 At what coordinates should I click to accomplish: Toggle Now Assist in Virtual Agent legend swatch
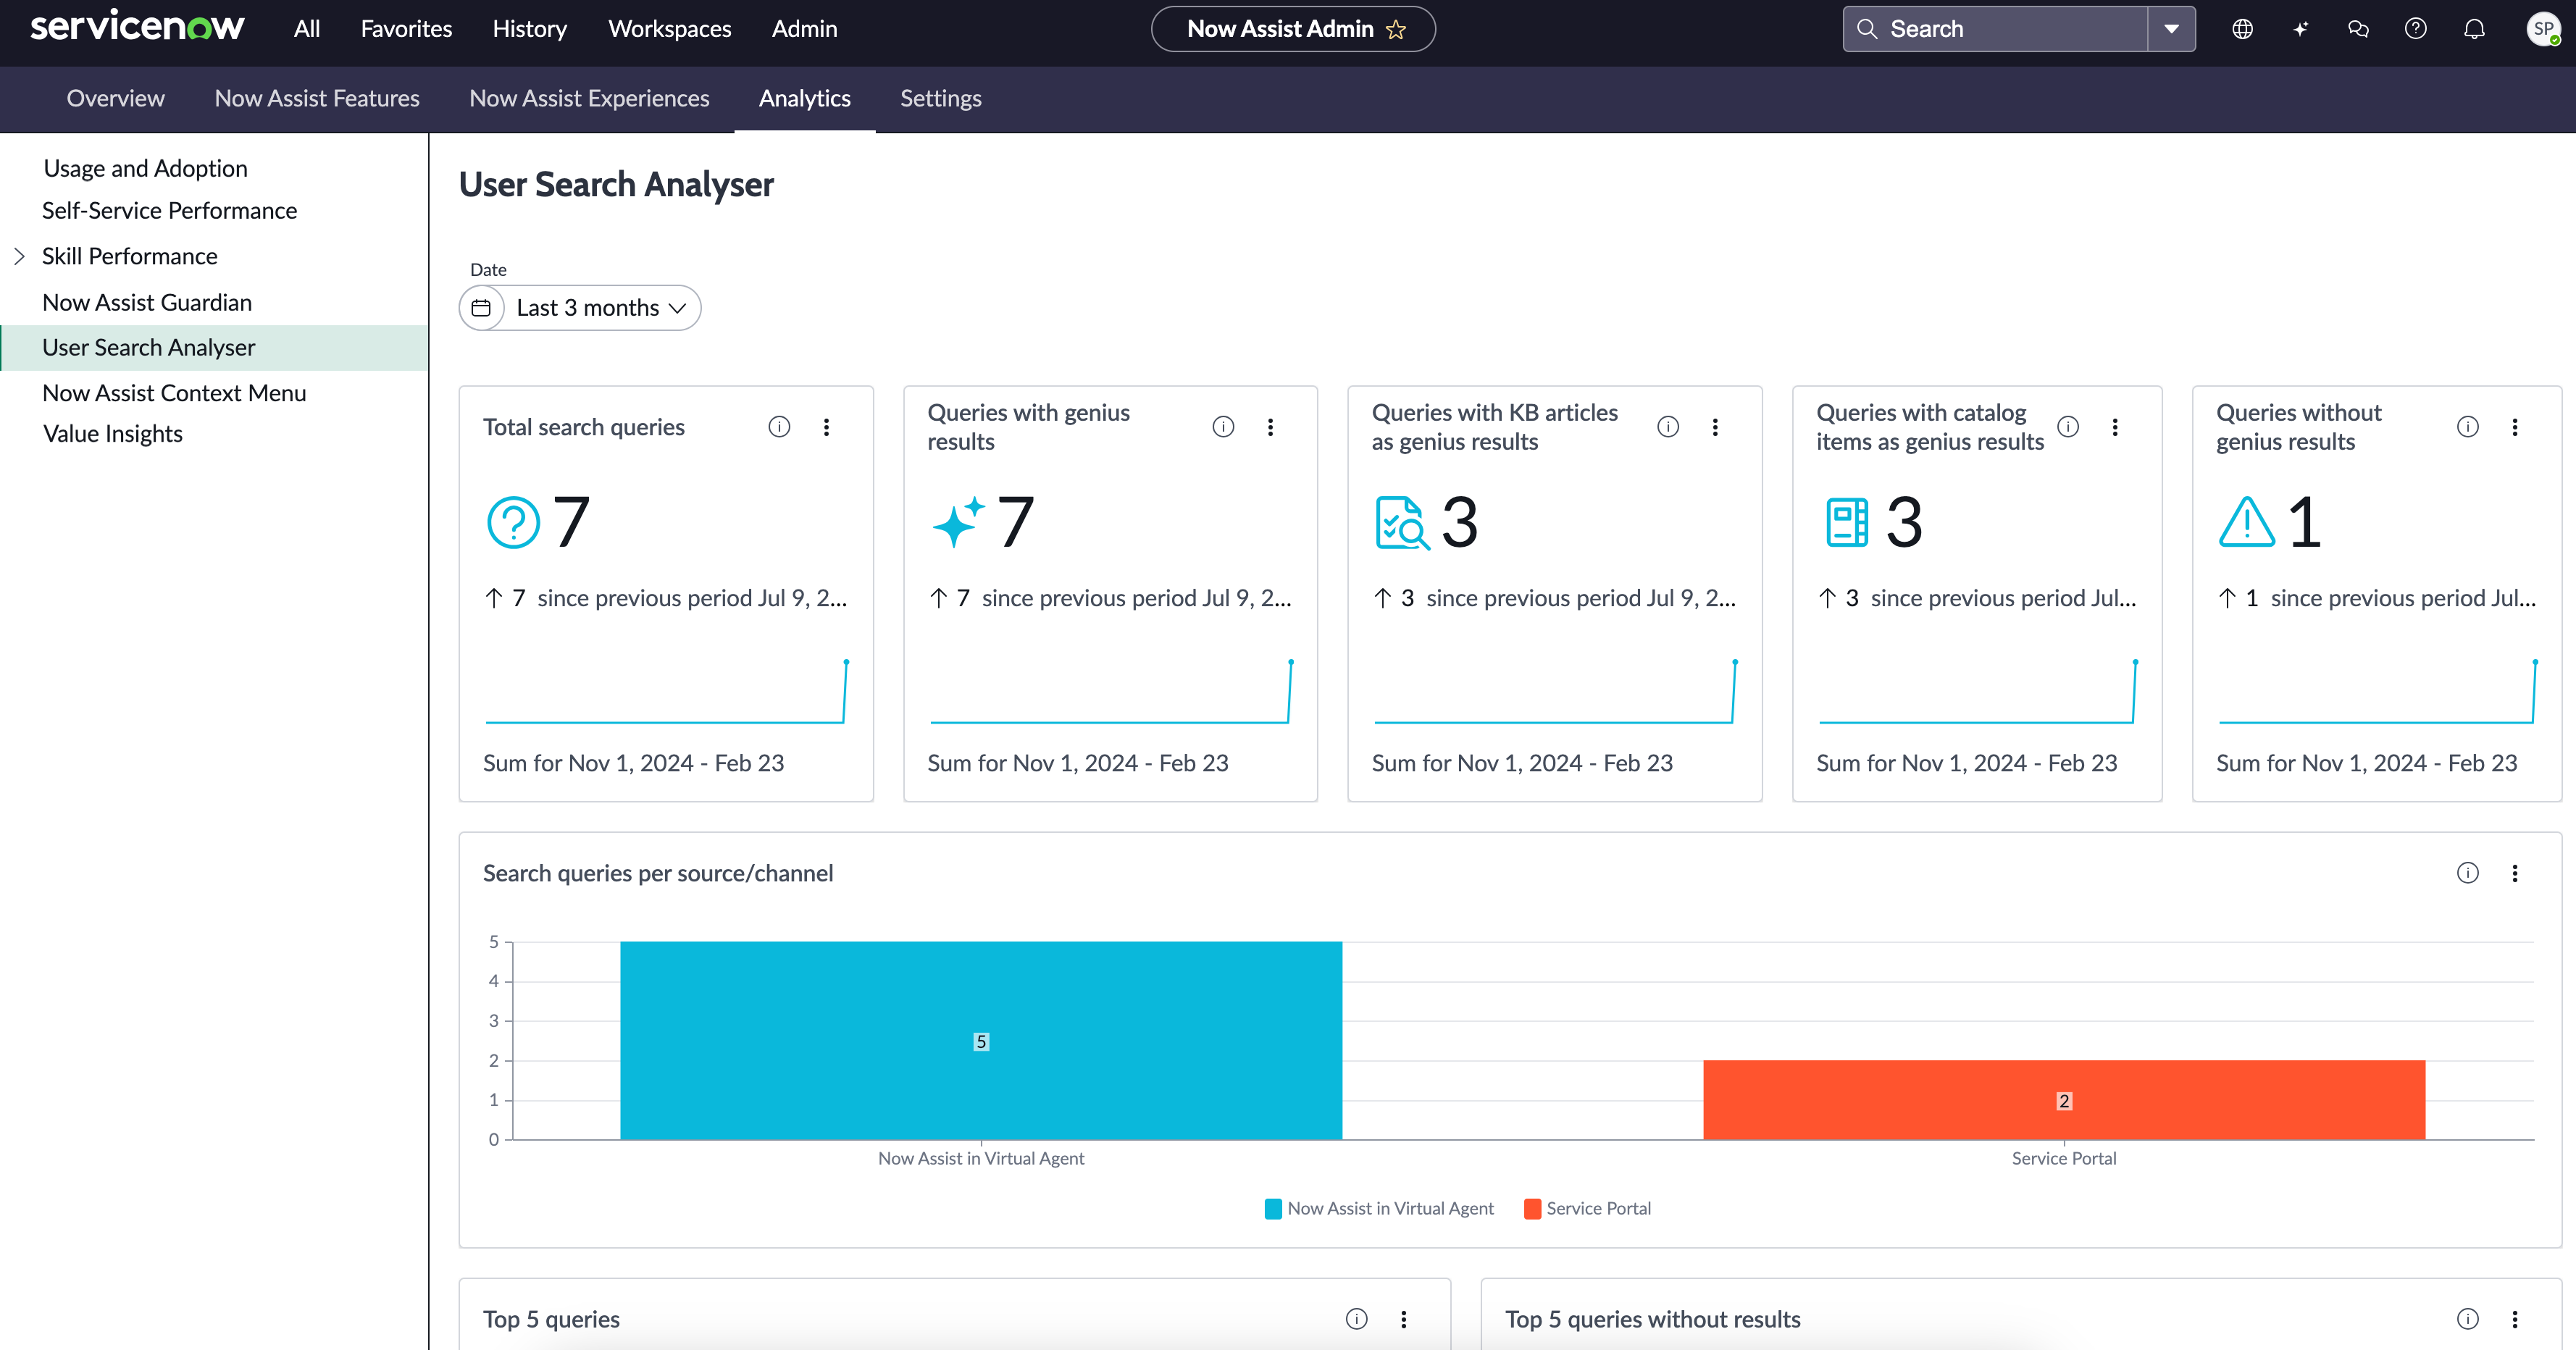click(x=1273, y=1209)
